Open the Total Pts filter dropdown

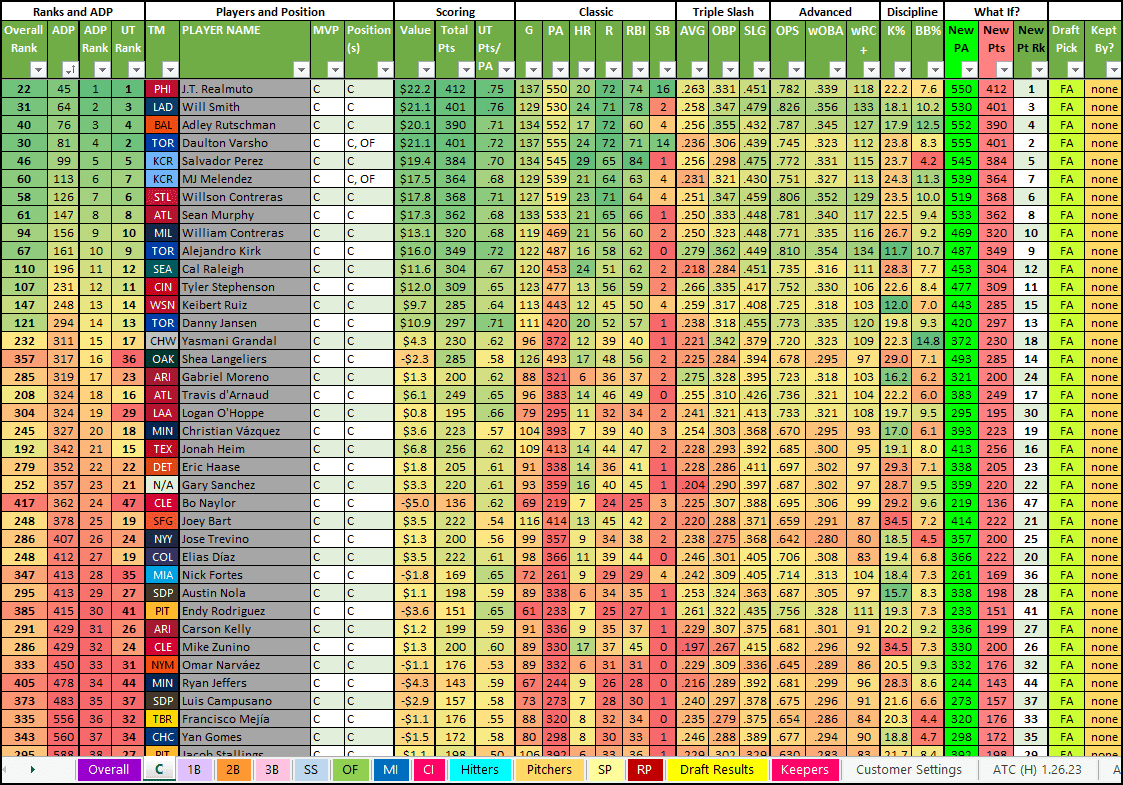[x=466, y=69]
